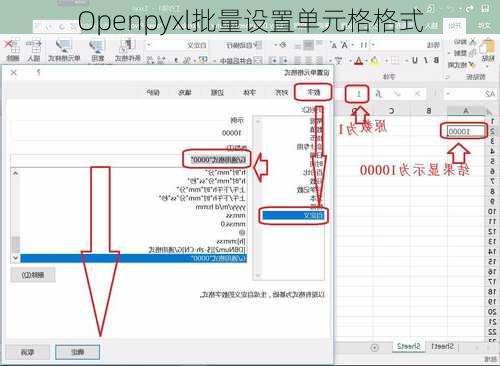The height and width of the screenshot is (366, 500).
Task: Select the [DBNum2] format row
Action: tap(197, 250)
